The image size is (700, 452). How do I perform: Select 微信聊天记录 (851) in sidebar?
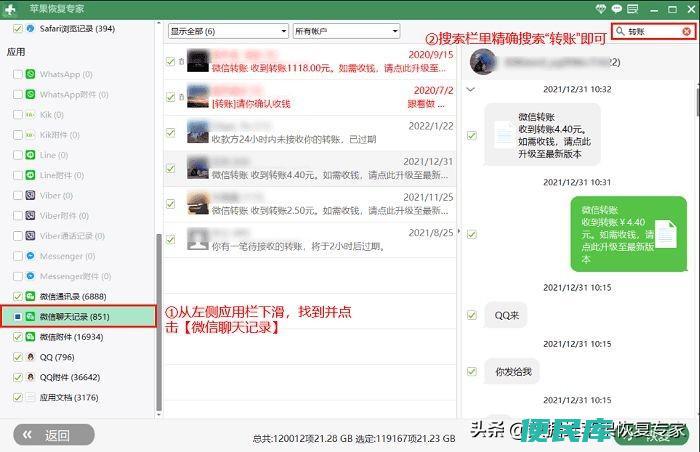coord(79,317)
